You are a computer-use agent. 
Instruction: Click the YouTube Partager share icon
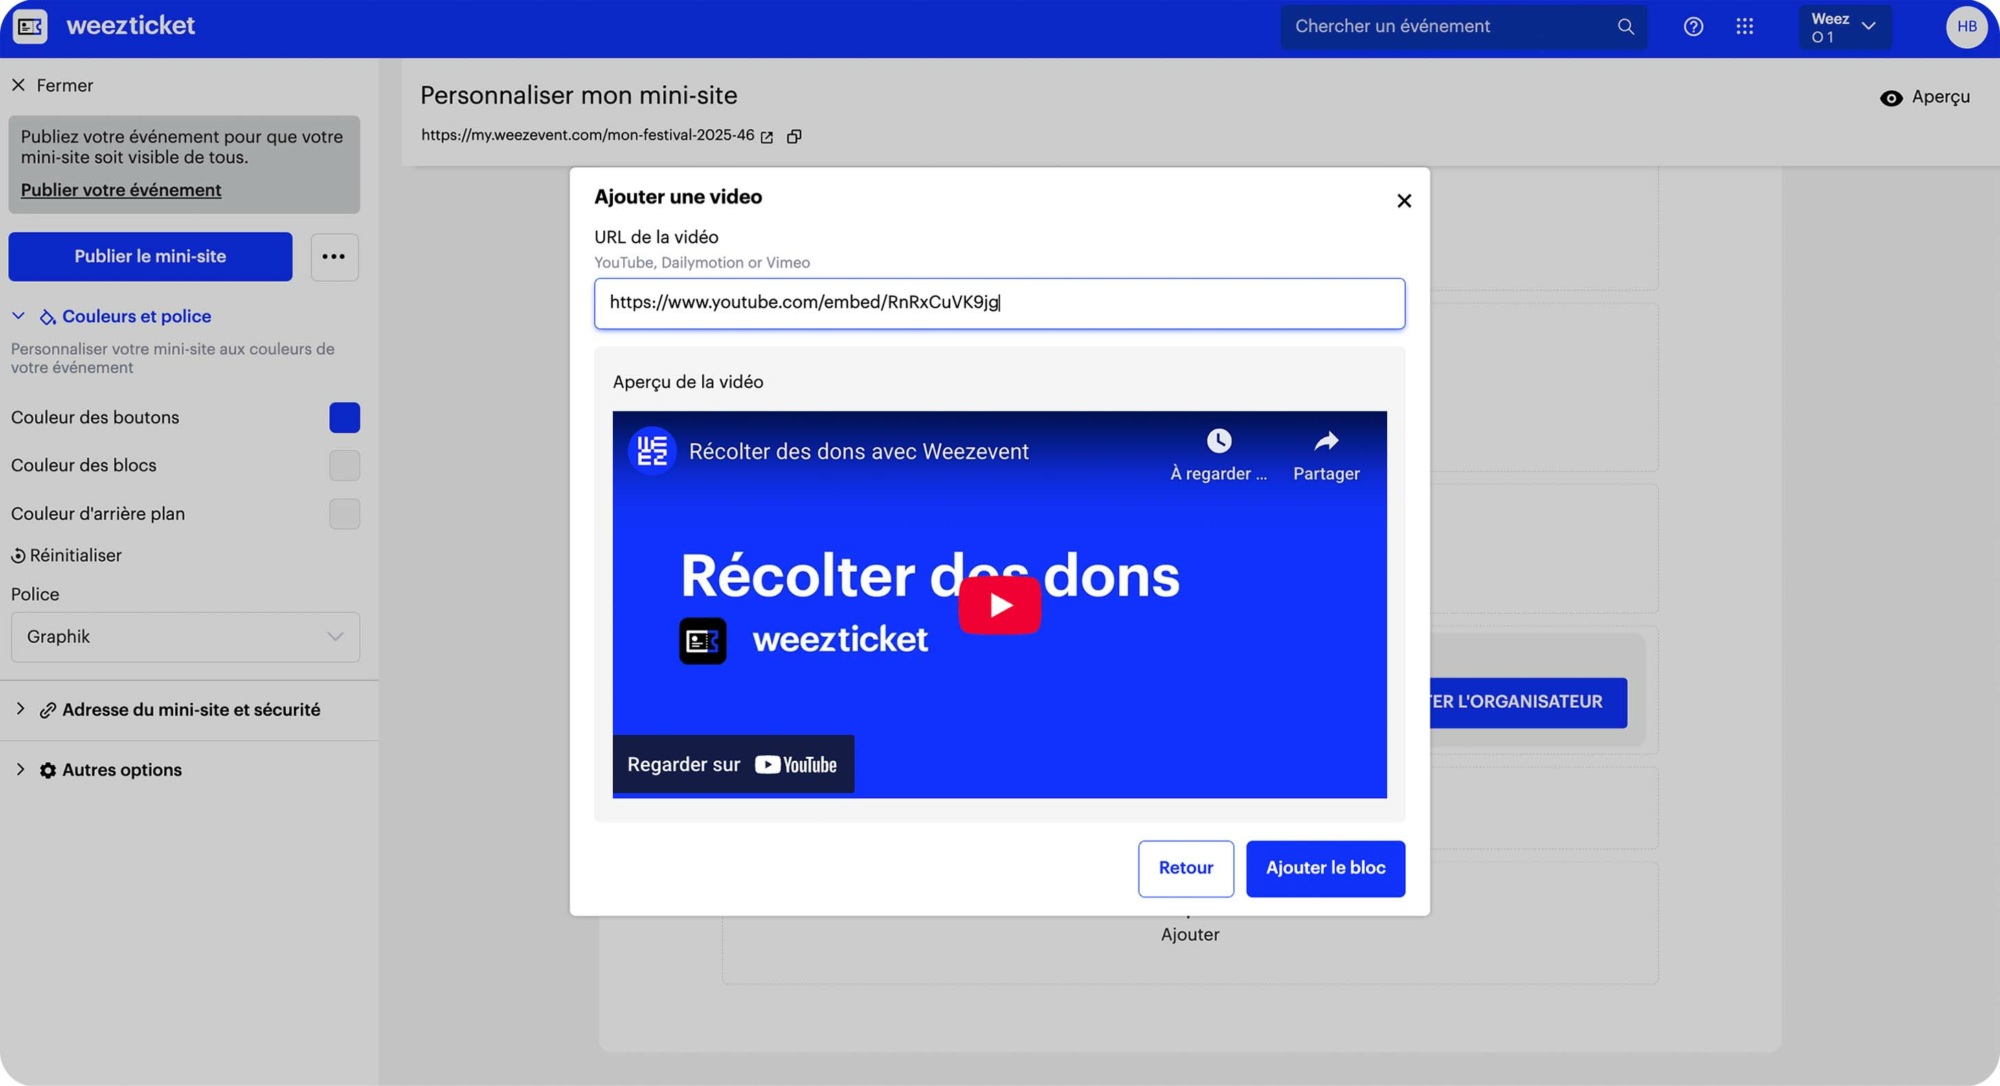click(1326, 441)
